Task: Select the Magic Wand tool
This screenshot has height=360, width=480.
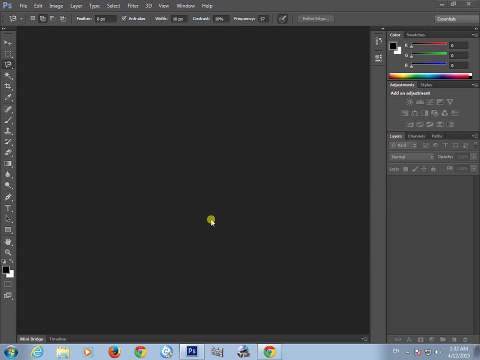Action: (x=8, y=76)
